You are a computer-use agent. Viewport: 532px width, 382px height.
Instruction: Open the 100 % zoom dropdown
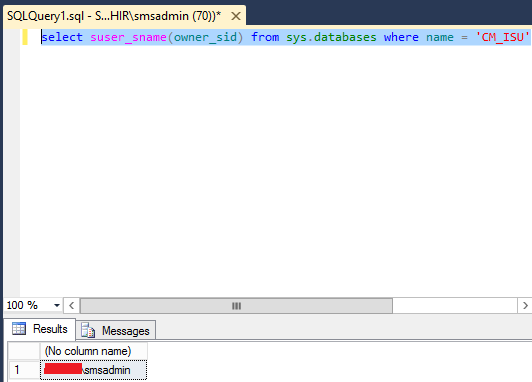tap(57, 305)
